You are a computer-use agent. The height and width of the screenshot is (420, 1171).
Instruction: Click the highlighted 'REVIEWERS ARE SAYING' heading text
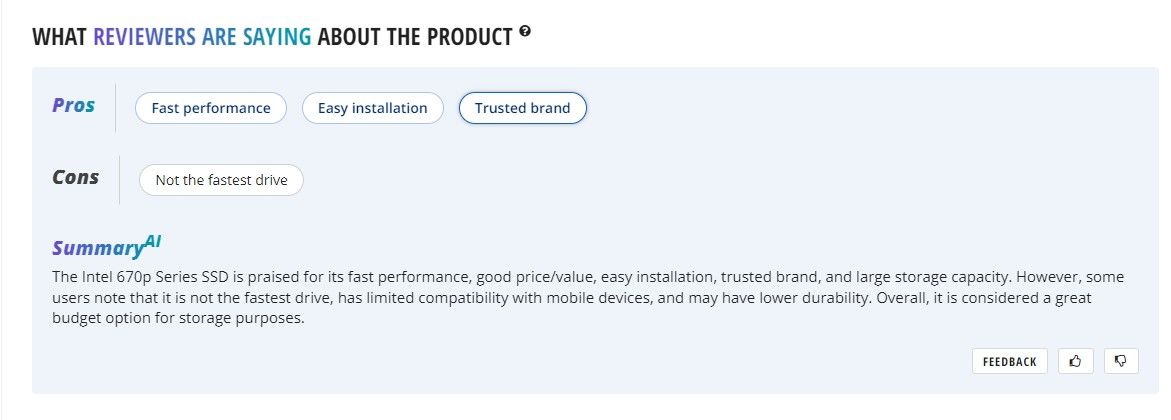pos(202,38)
